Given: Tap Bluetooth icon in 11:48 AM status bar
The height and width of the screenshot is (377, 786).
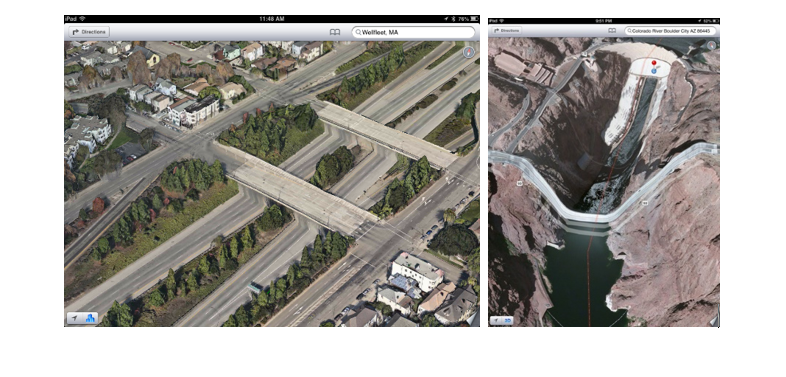Looking at the screenshot, I should coord(453,19).
